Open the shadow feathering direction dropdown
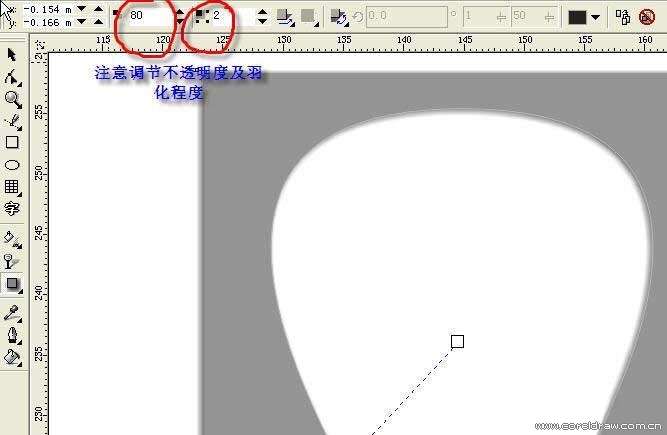 click(x=285, y=16)
